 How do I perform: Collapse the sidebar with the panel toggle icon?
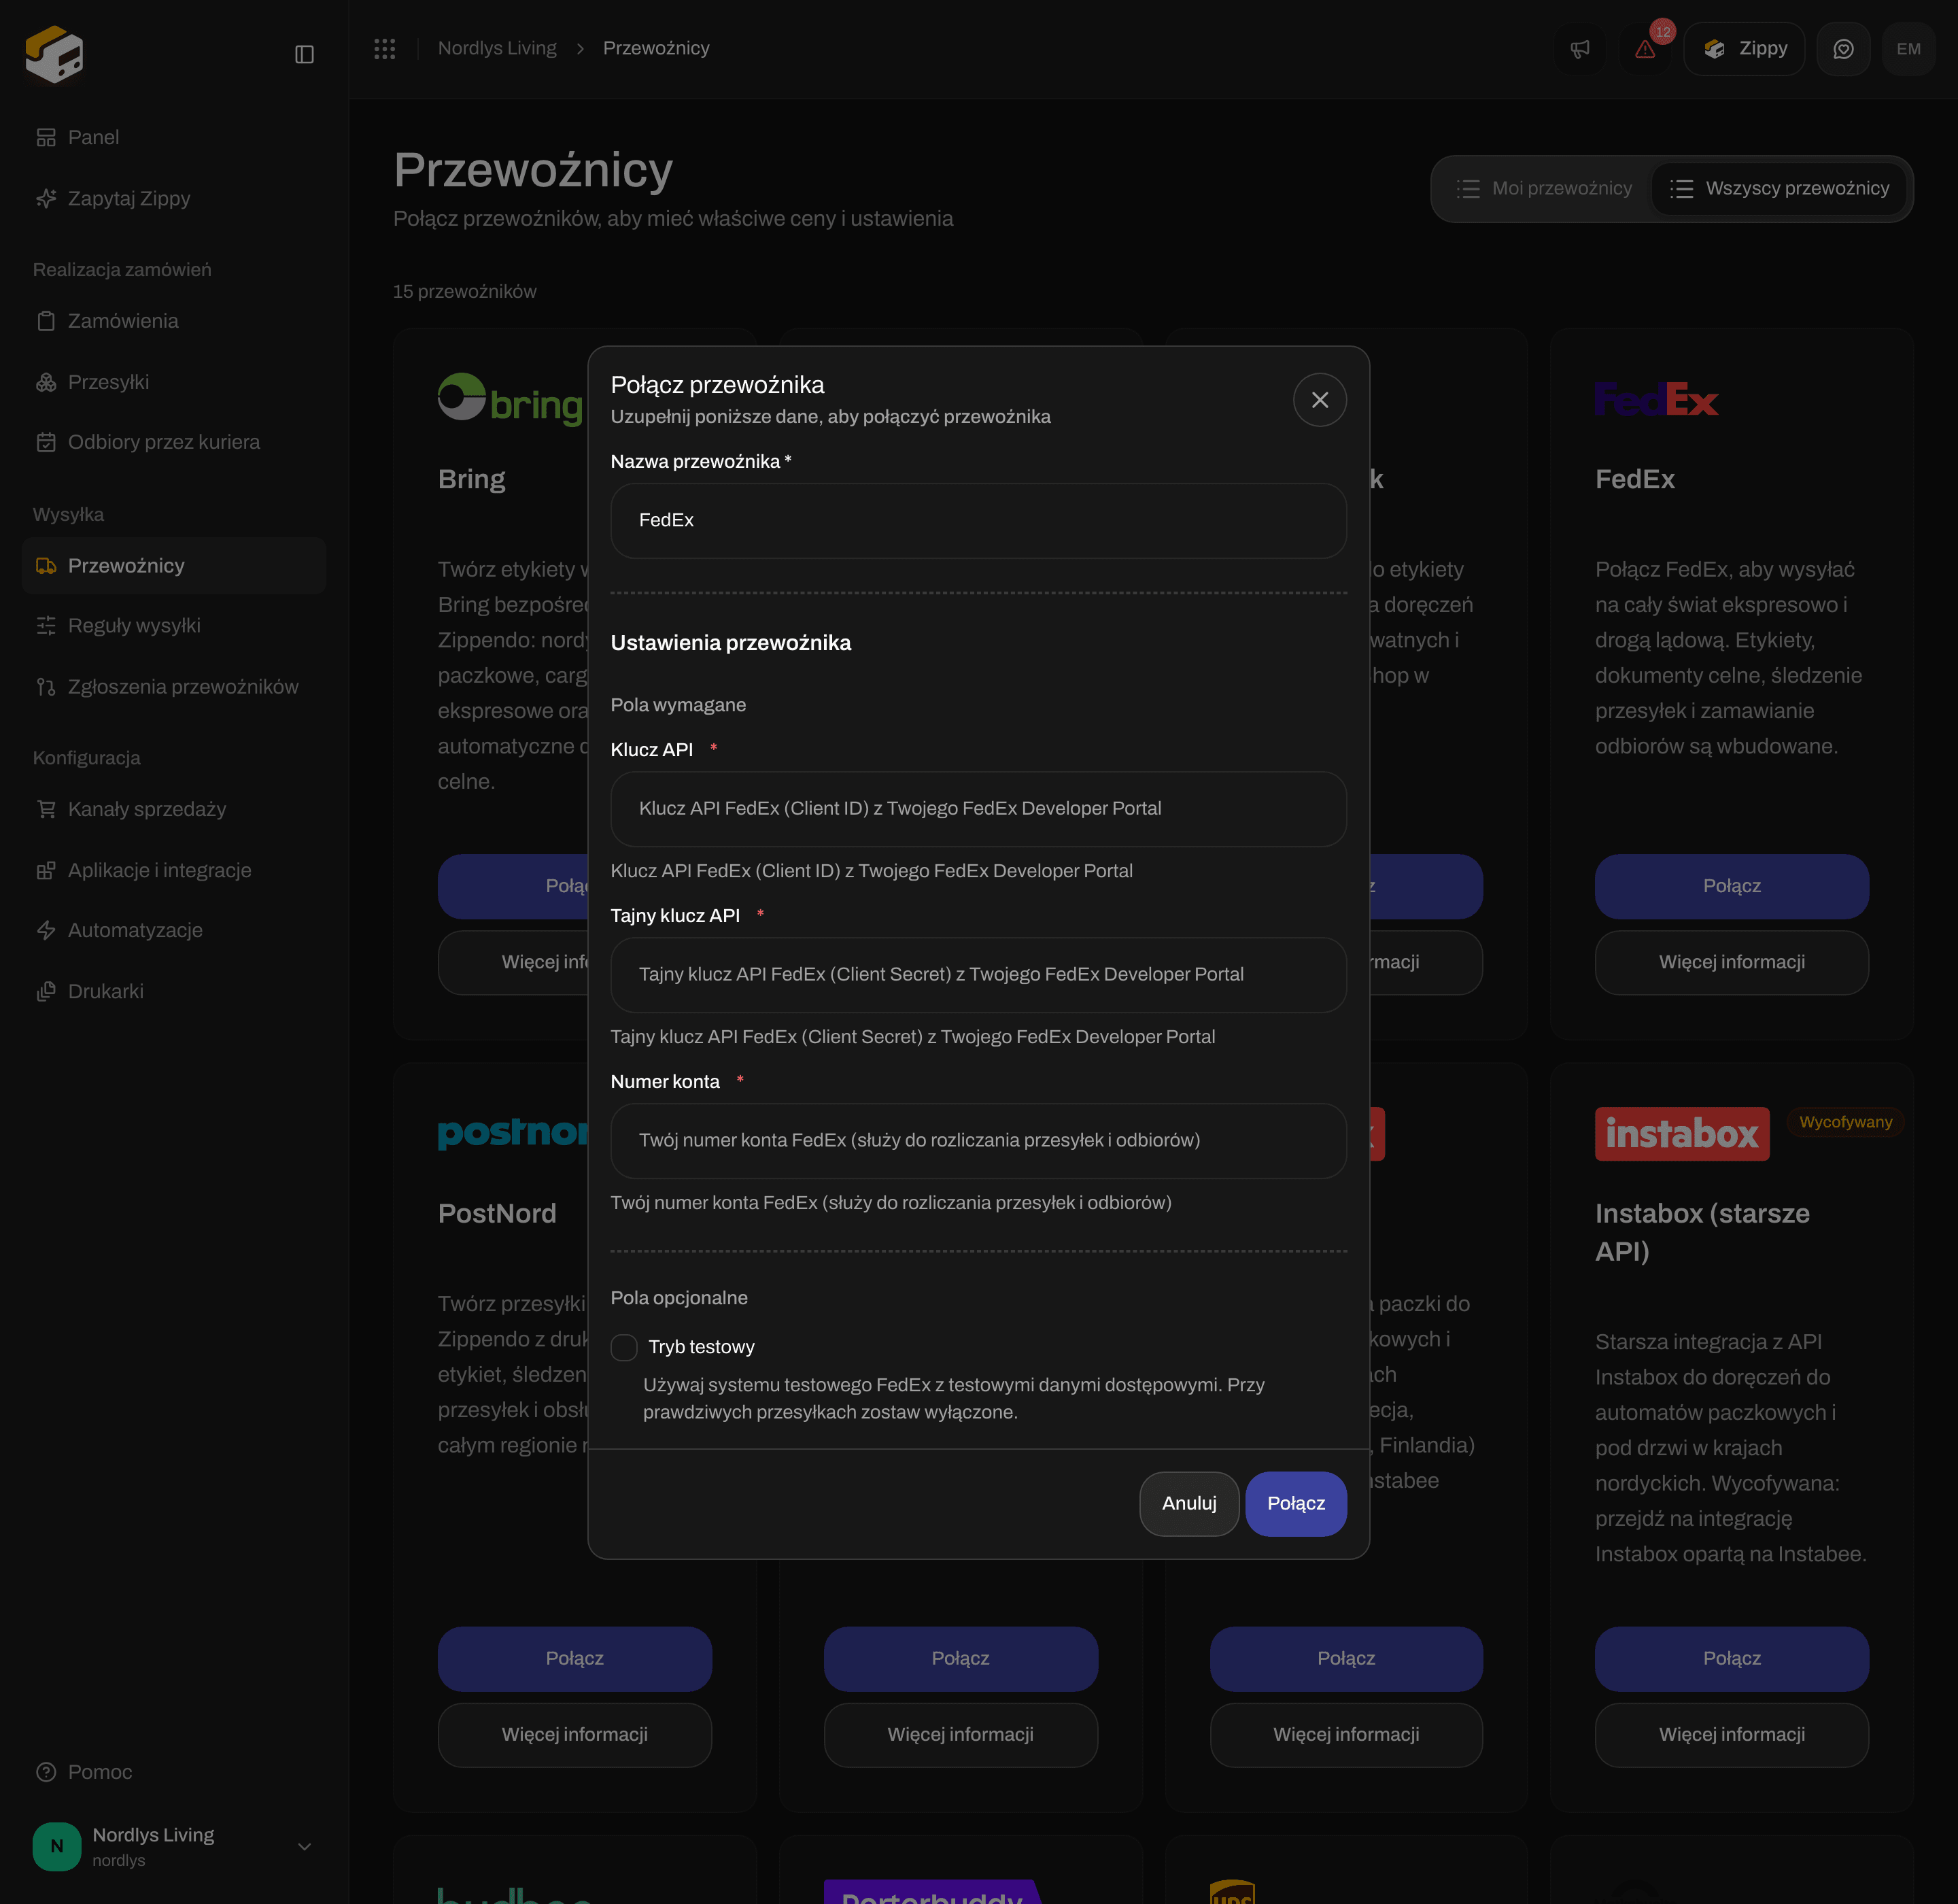(304, 54)
